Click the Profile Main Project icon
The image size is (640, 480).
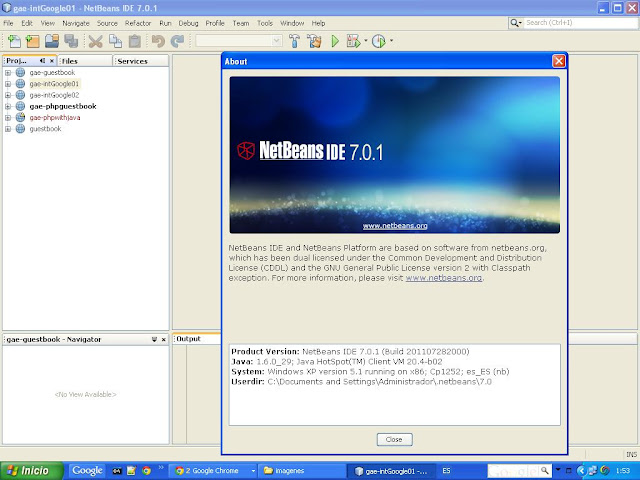click(x=379, y=41)
